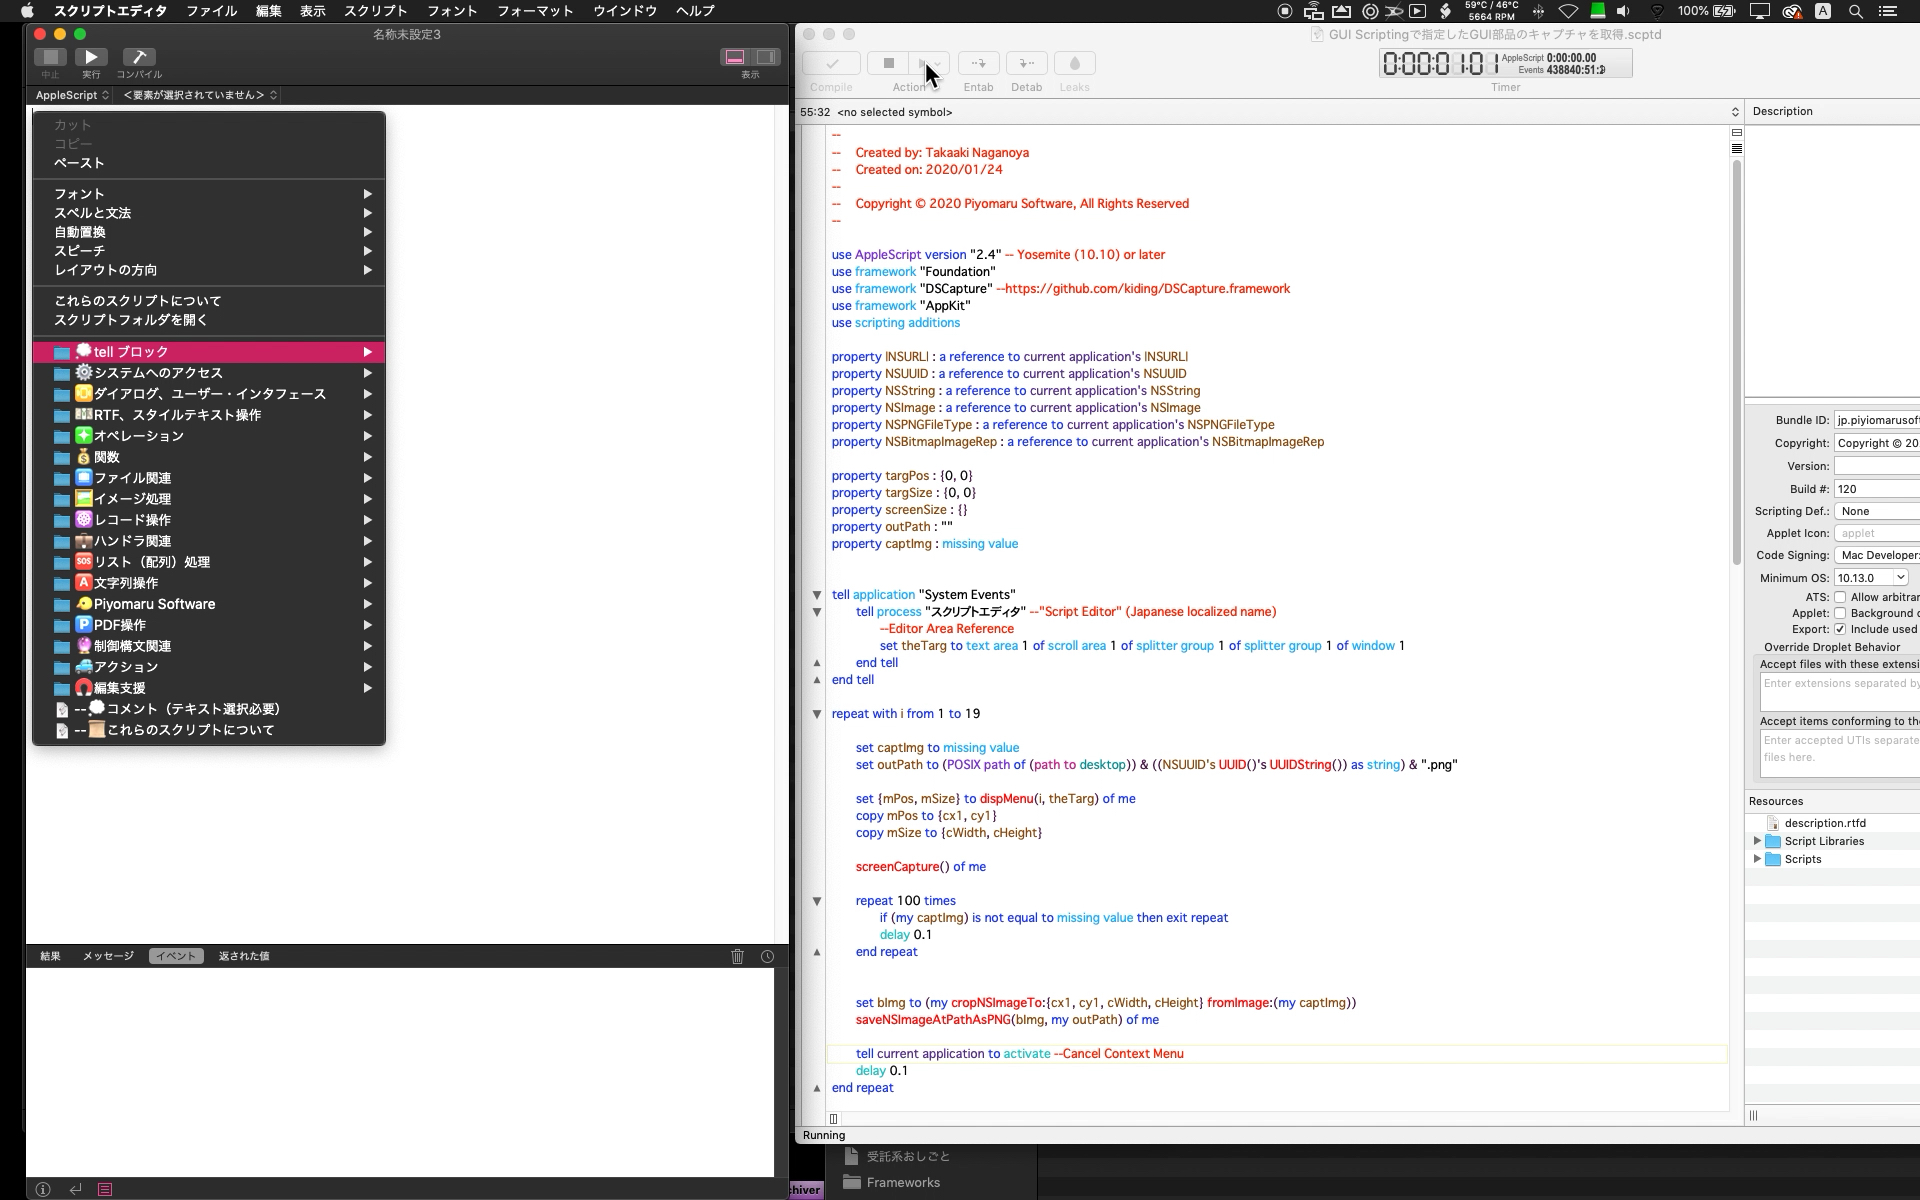Show the description info icon at bottom
1920x1200 pixels.
(x=43, y=1189)
